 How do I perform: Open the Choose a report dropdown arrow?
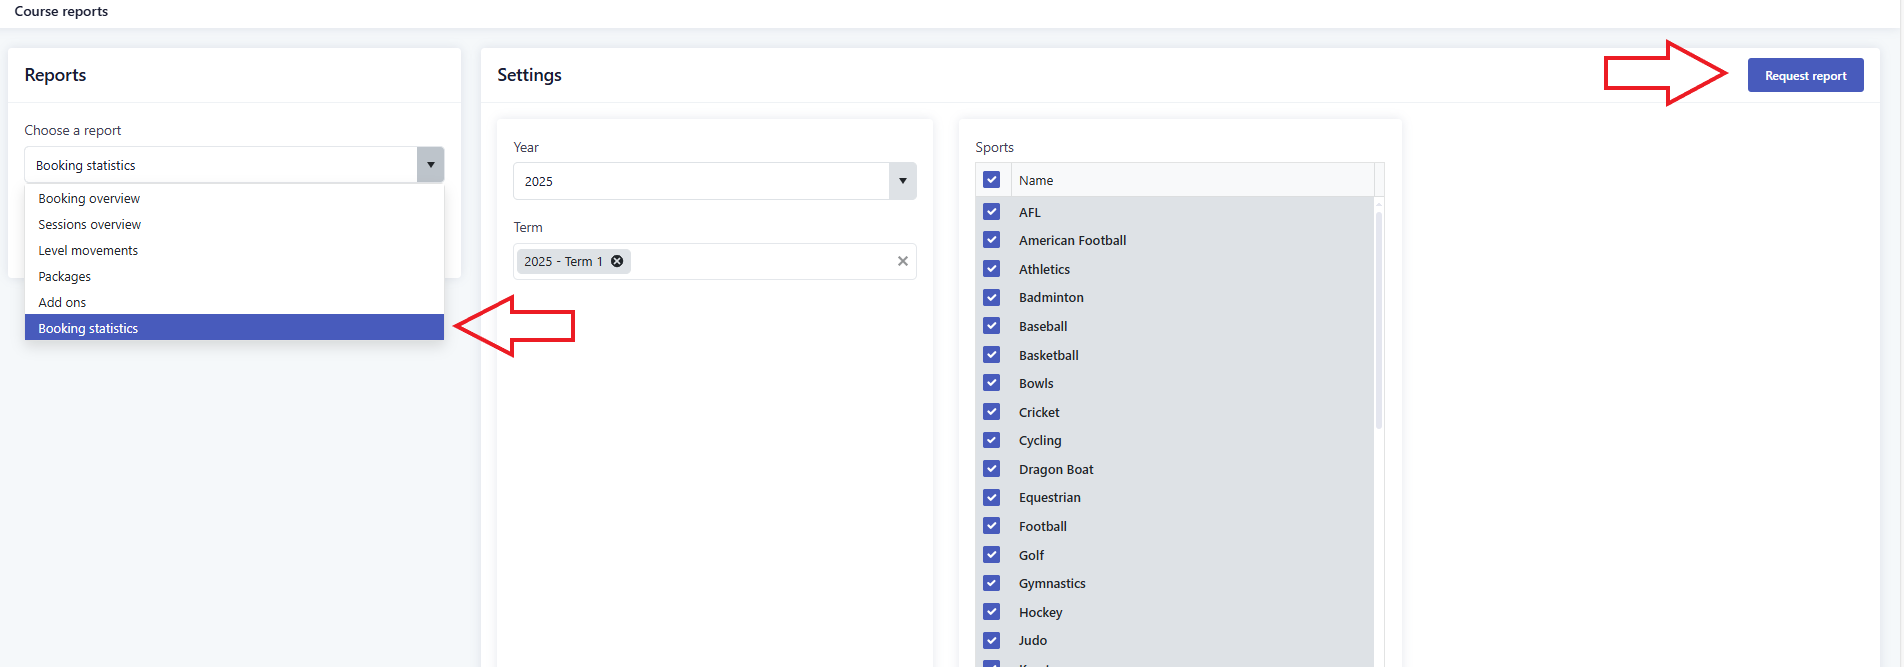coord(430,165)
